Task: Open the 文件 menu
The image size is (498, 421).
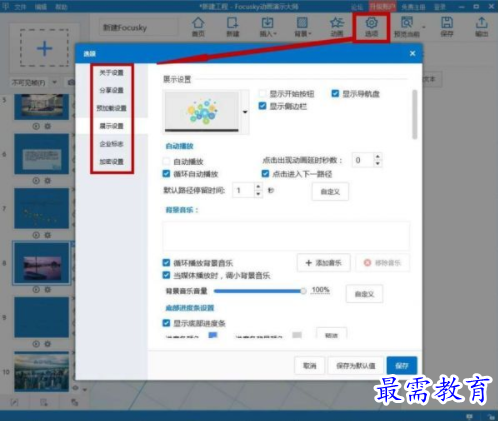Action: (x=20, y=6)
